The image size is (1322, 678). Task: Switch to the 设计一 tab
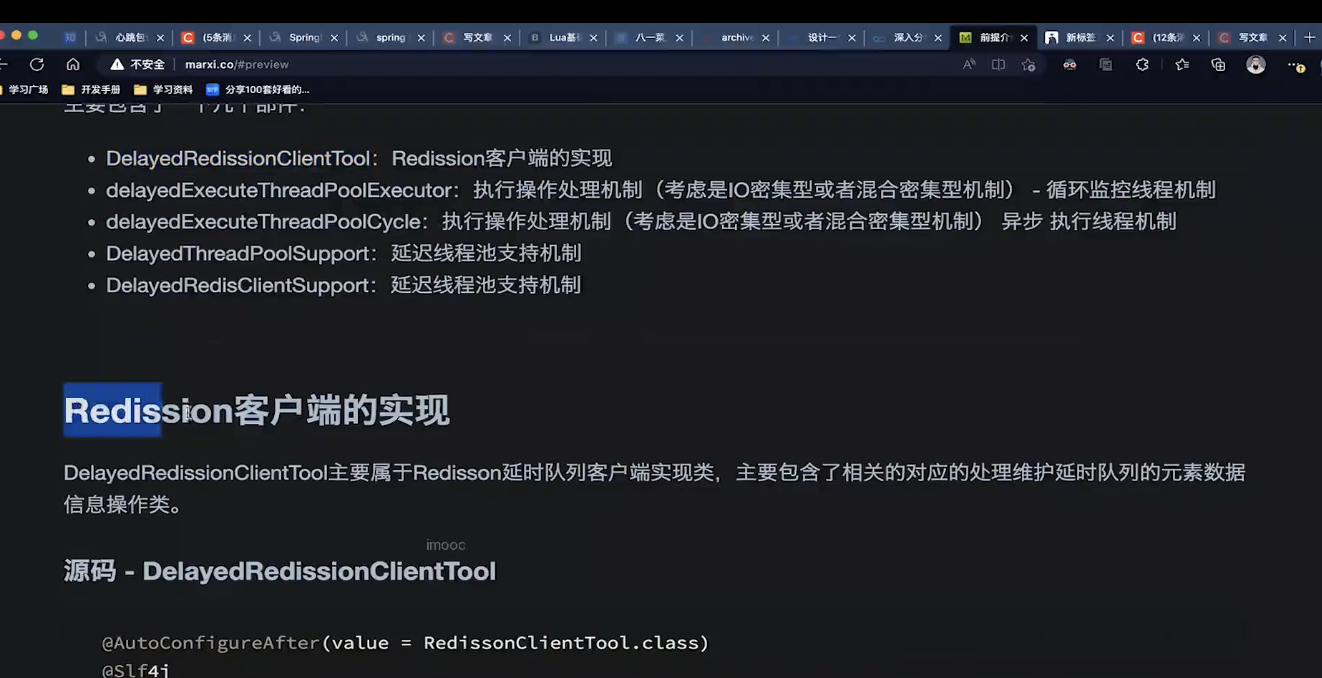pyautogui.click(x=821, y=37)
